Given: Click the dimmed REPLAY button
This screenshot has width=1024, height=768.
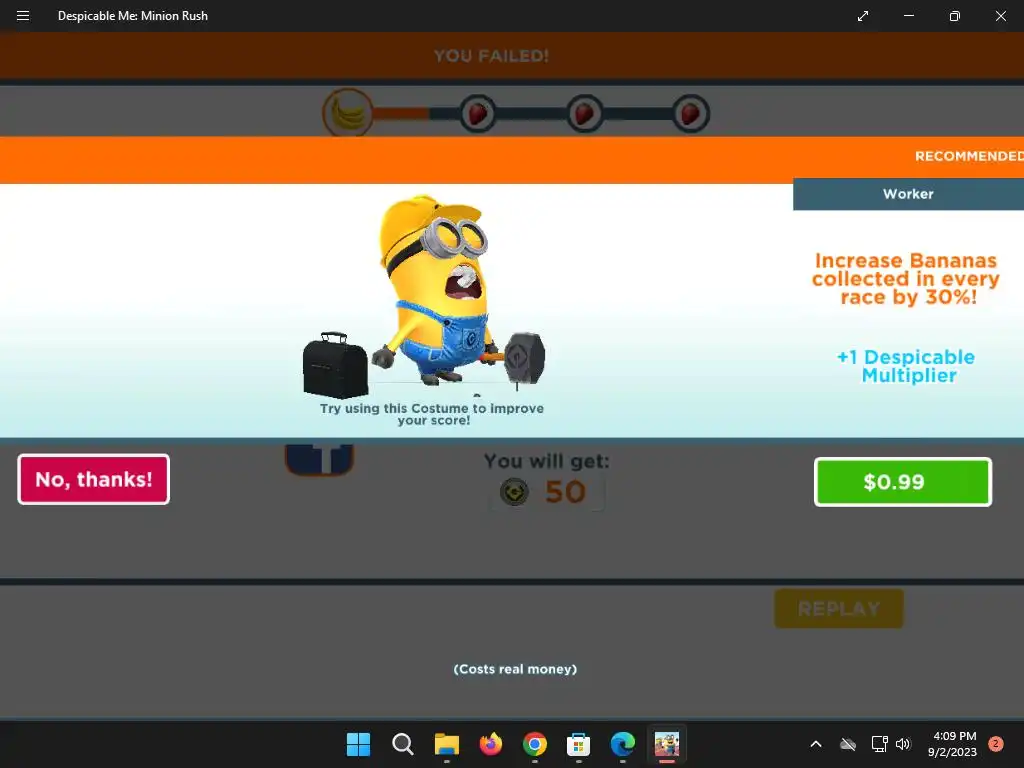Looking at the screenshot, I should (839, 609).
